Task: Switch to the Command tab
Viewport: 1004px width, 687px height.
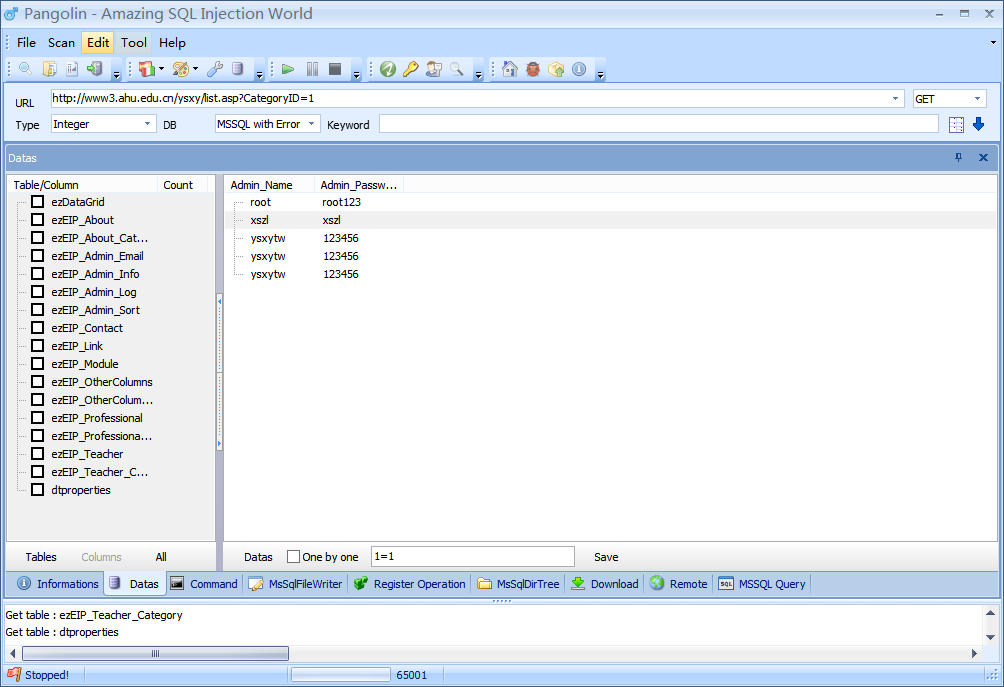Action: click(204, 584)
